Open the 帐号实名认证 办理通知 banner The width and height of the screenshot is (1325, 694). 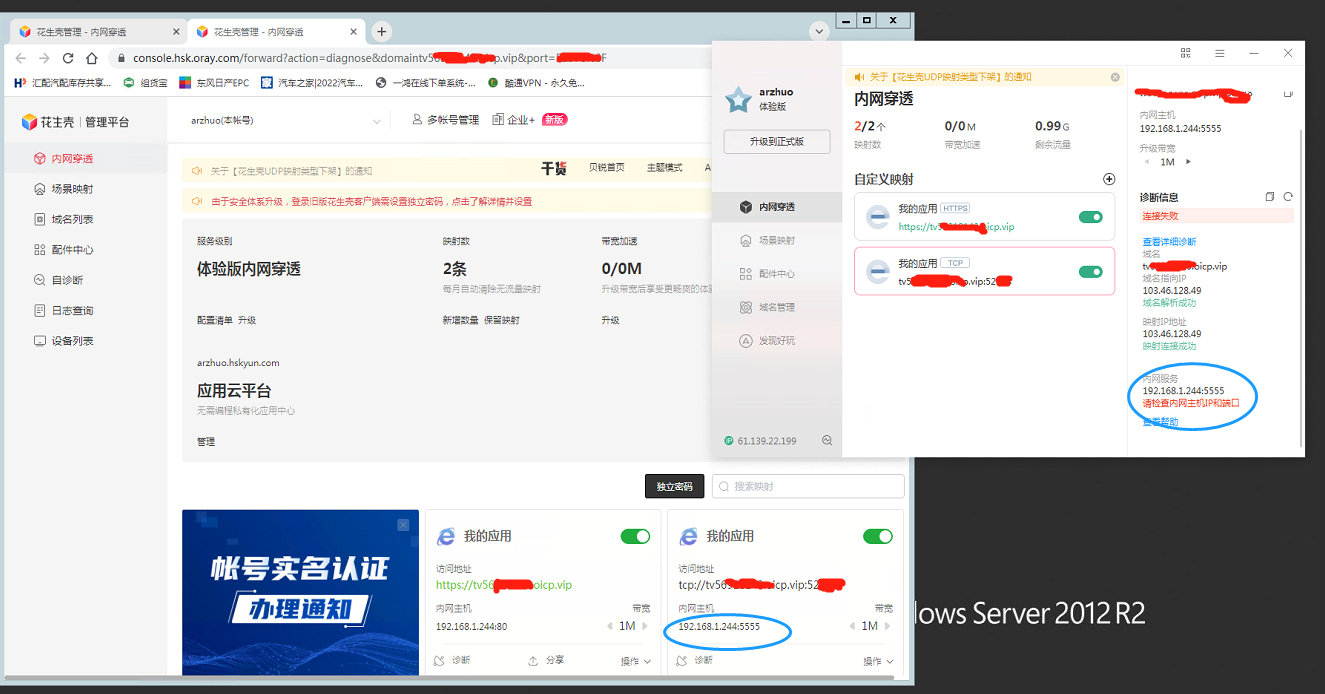(x=300, y=592)
